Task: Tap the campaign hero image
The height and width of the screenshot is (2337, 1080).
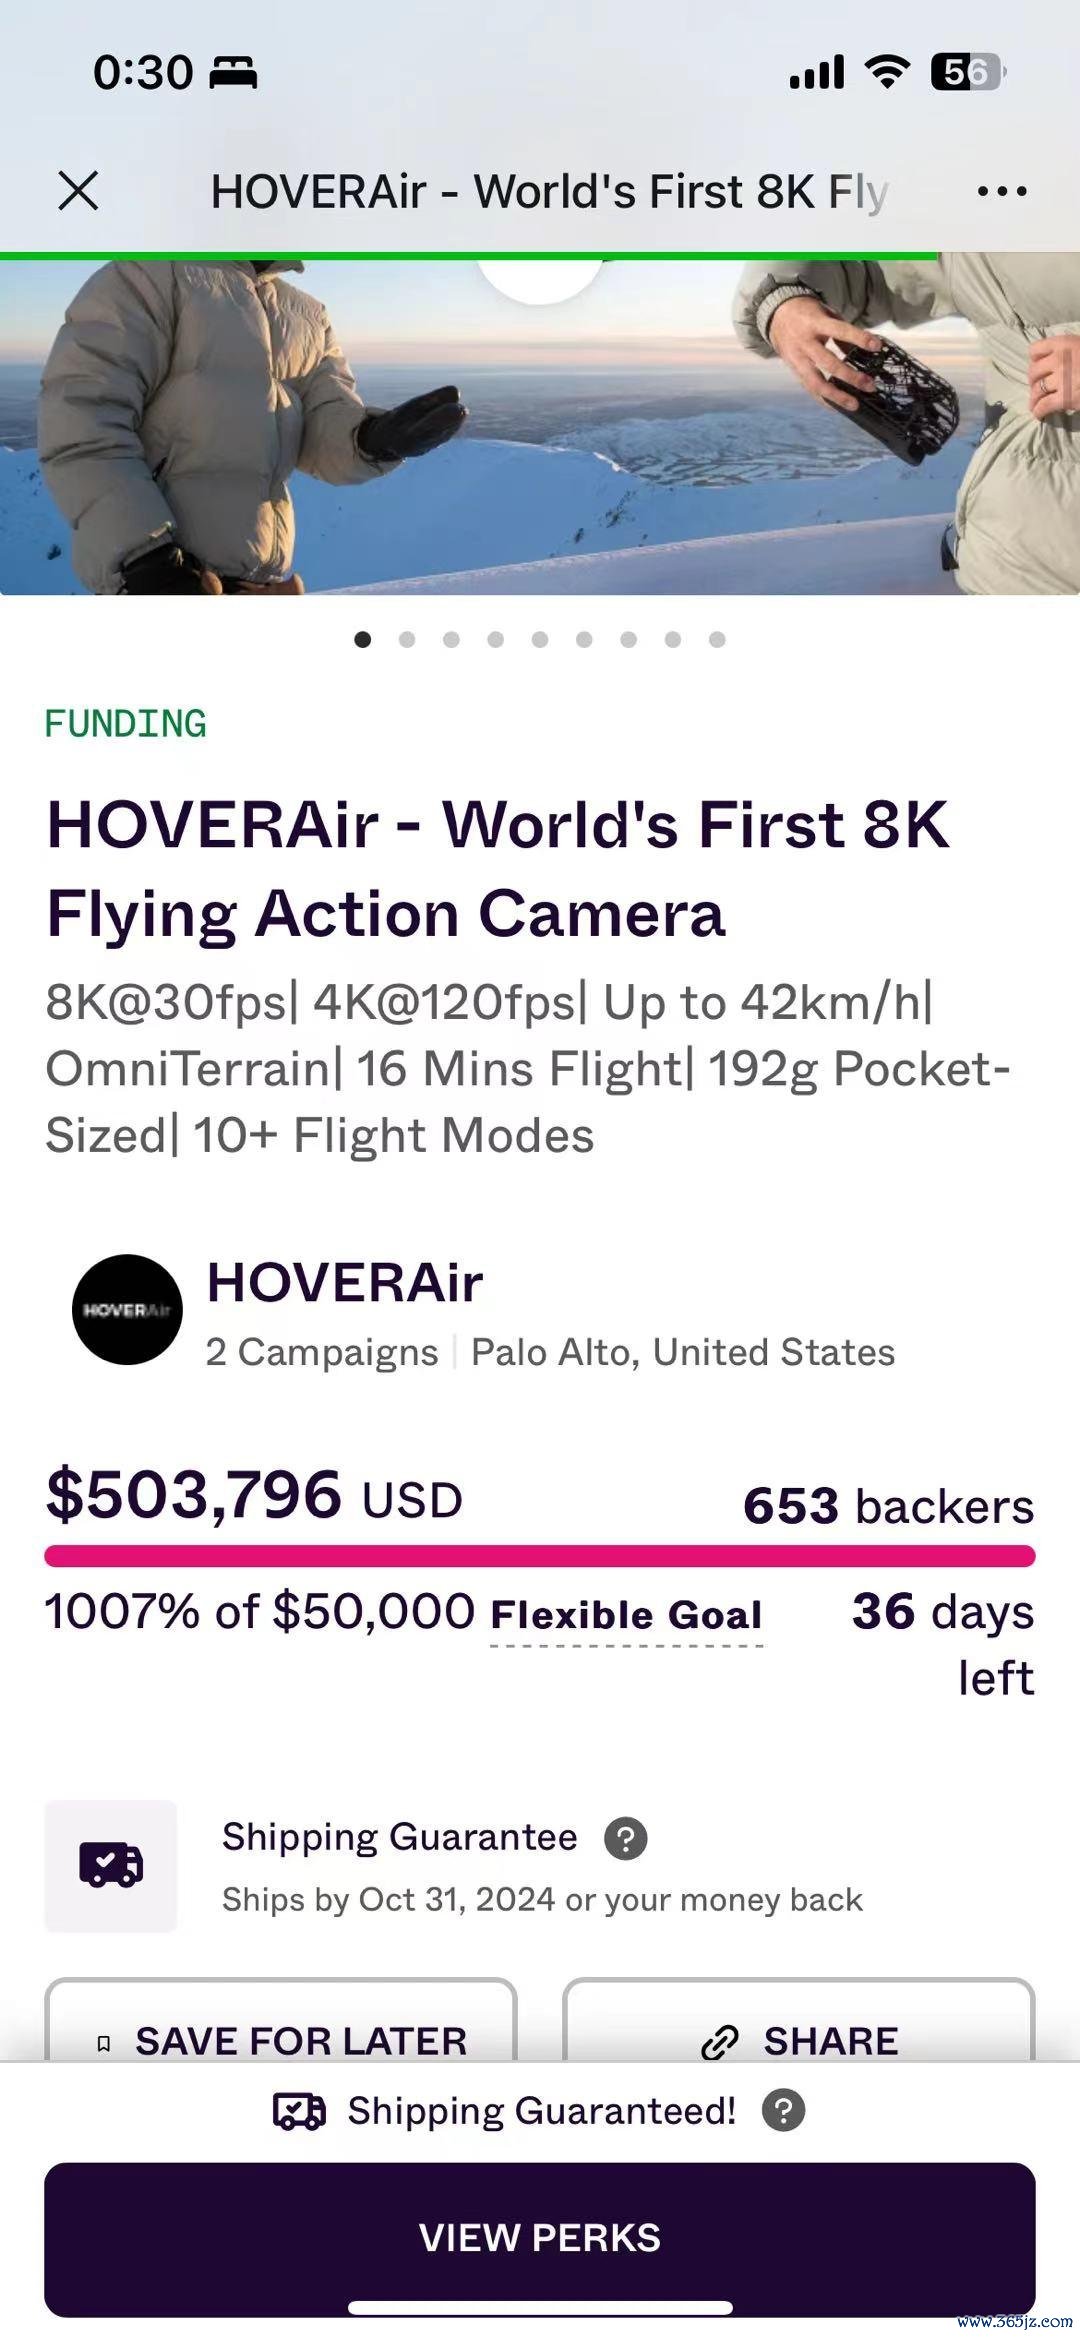Action: pos(540,425)
